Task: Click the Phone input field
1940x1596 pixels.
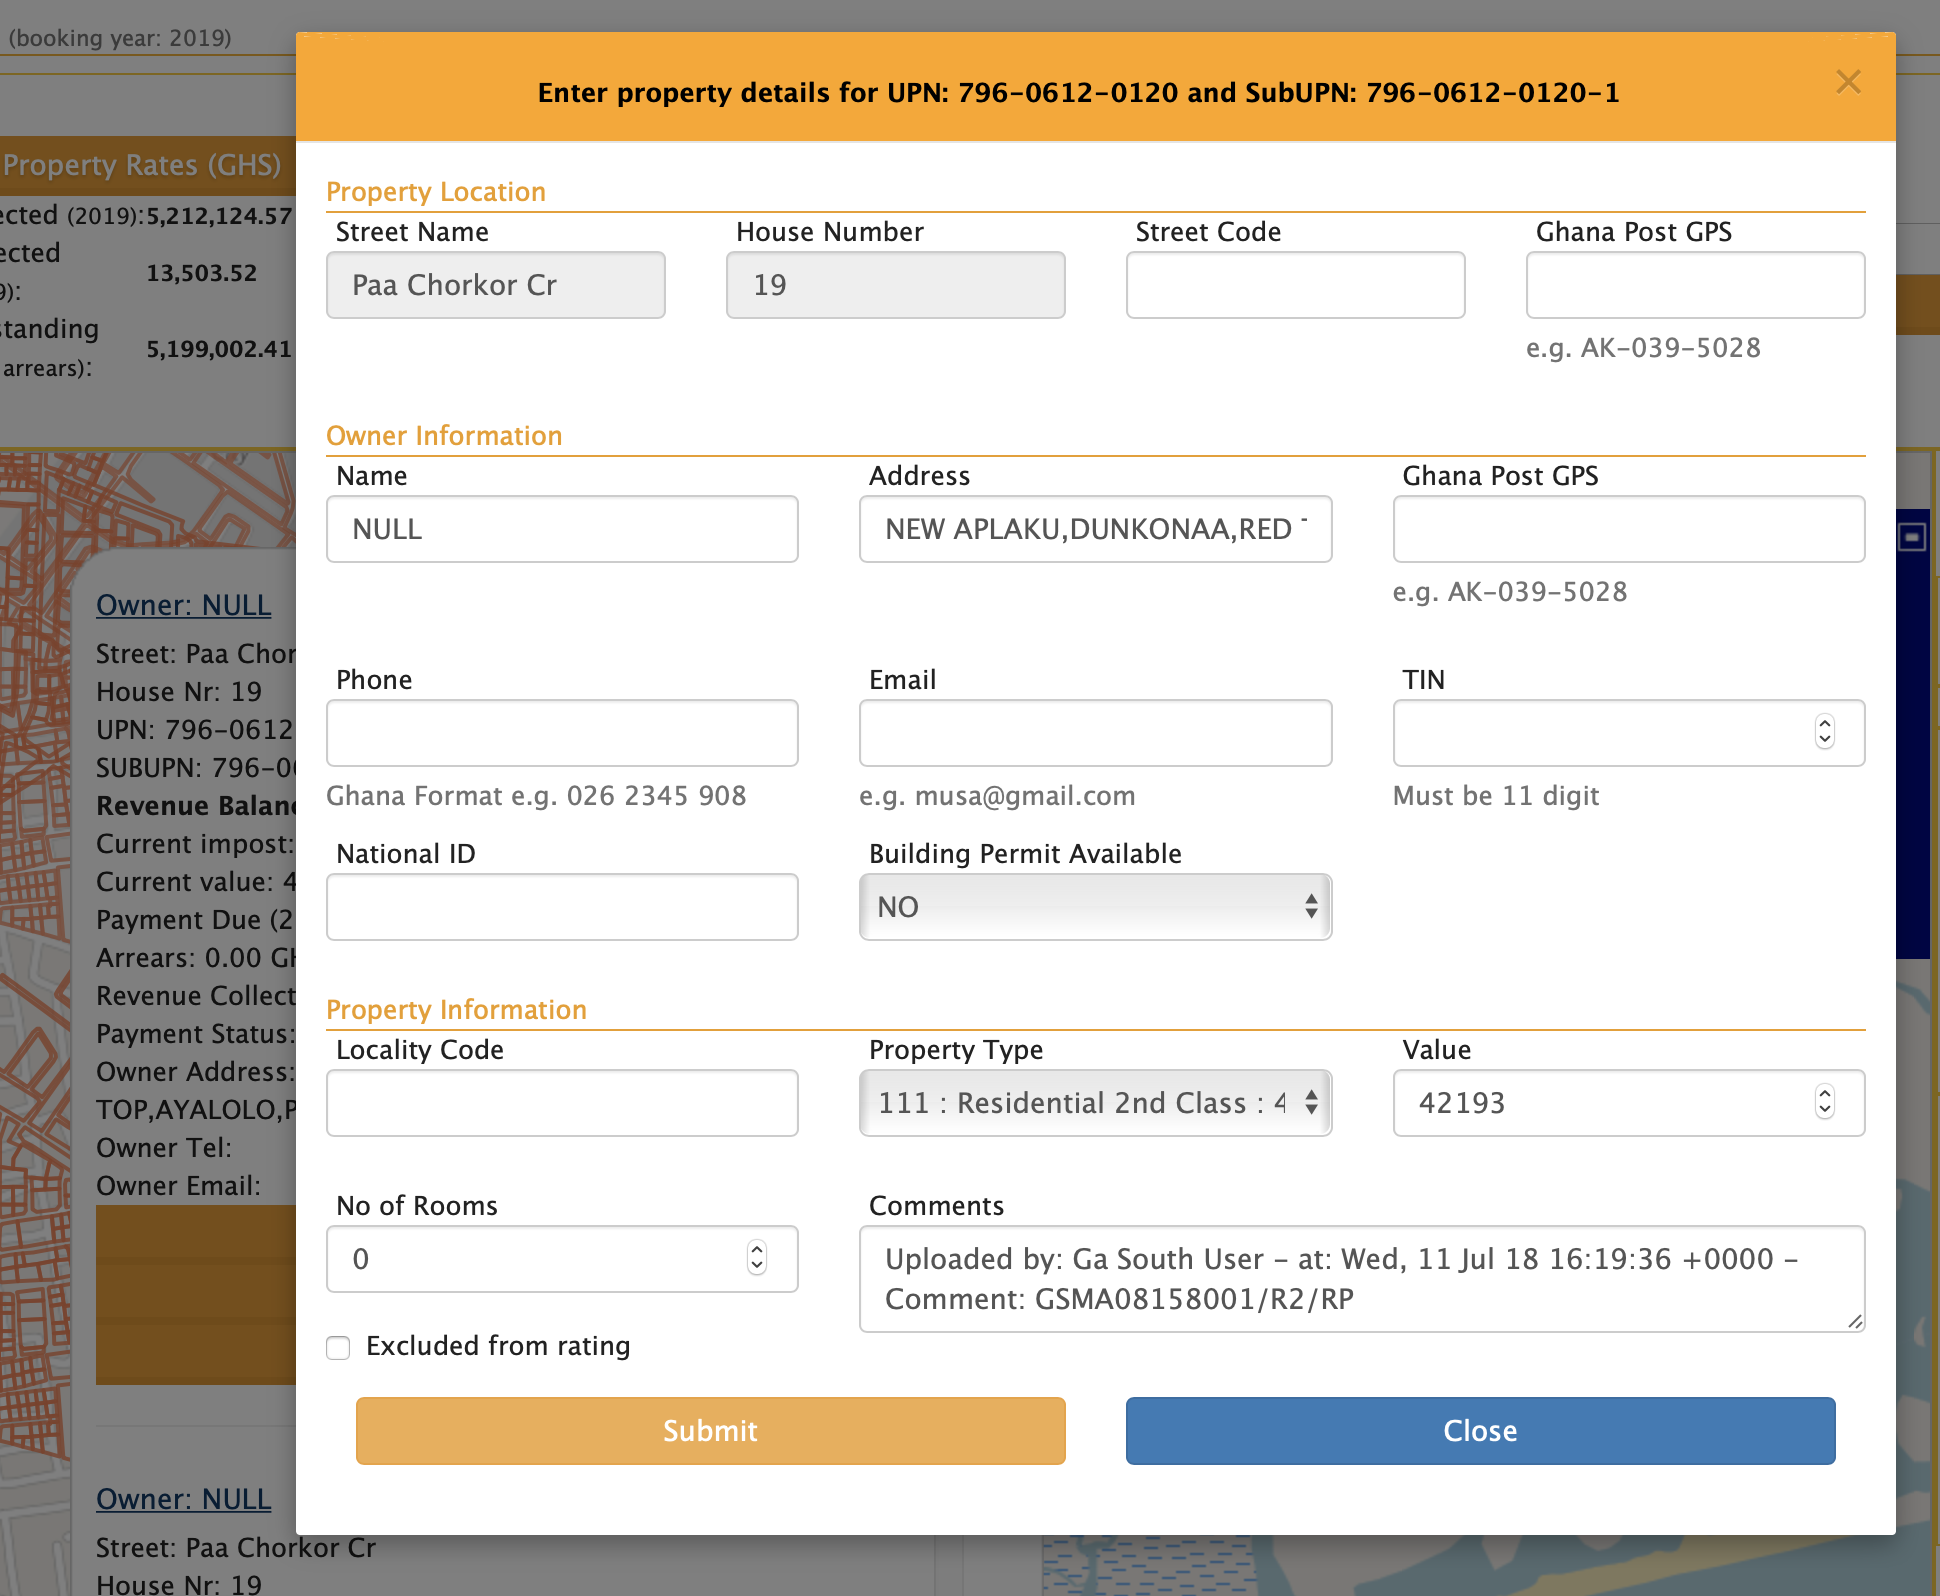Action: (x=562, y=733)
